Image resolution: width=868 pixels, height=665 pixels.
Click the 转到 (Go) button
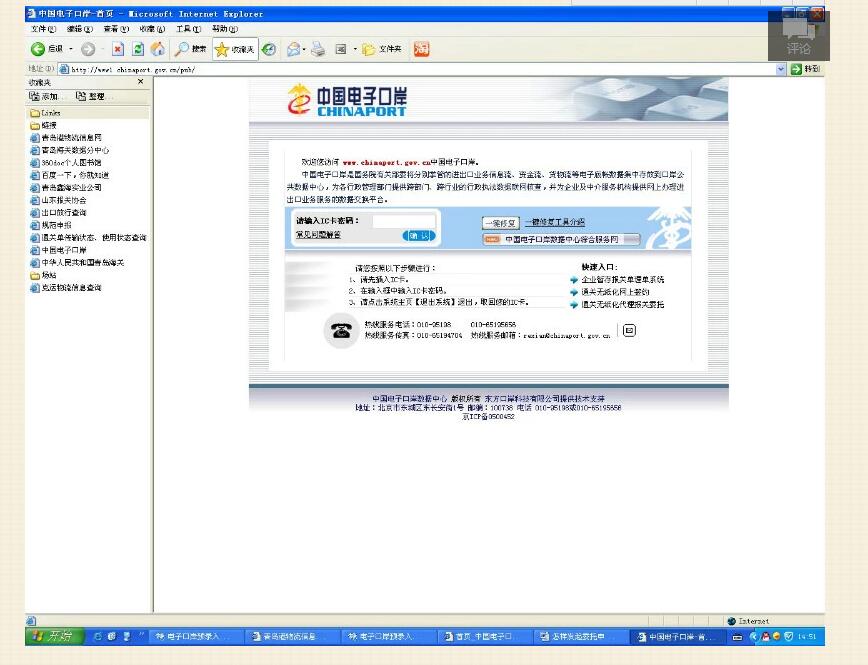(806, 69)
